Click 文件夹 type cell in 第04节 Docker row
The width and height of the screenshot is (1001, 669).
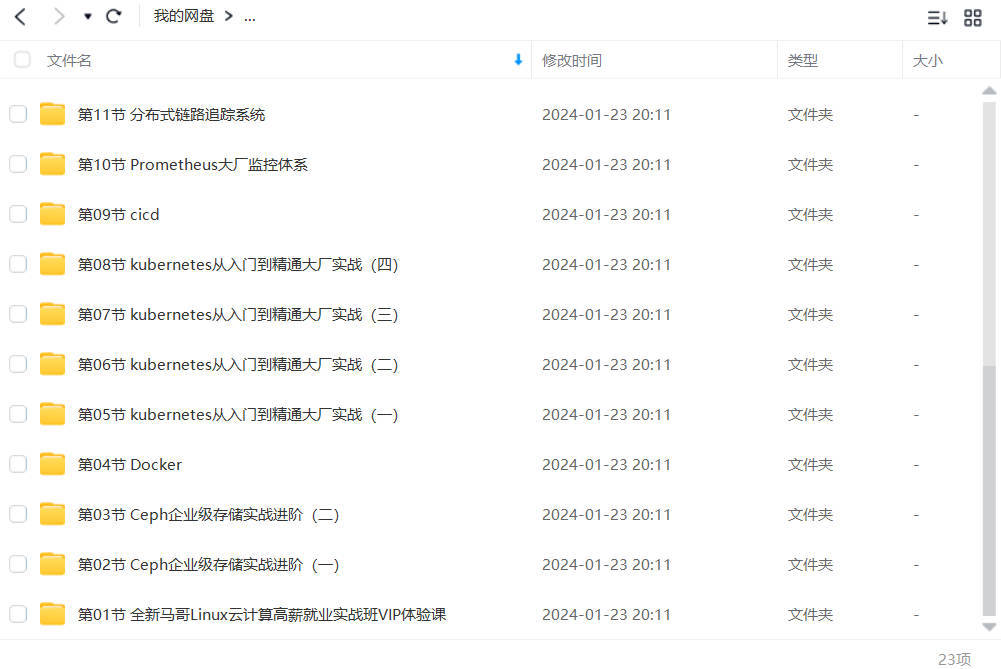810,465
